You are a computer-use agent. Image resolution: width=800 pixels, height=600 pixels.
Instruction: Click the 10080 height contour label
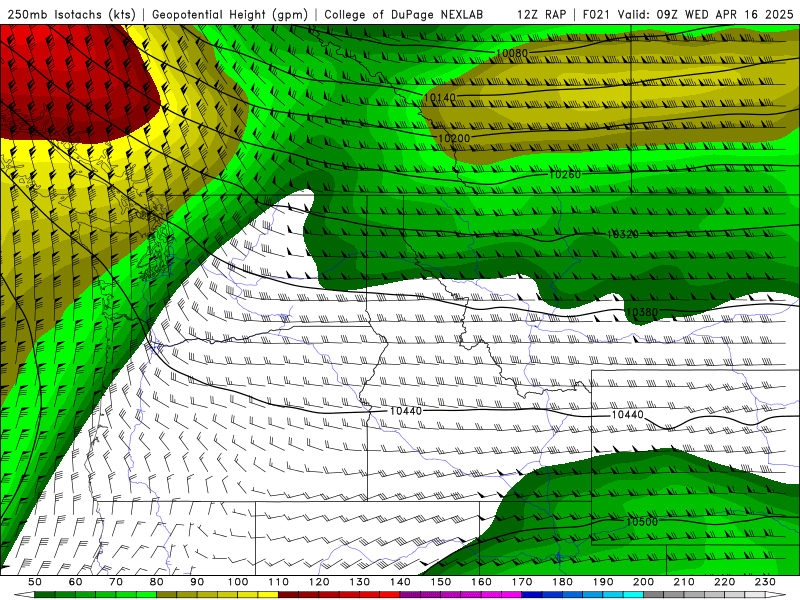(512, 53)
